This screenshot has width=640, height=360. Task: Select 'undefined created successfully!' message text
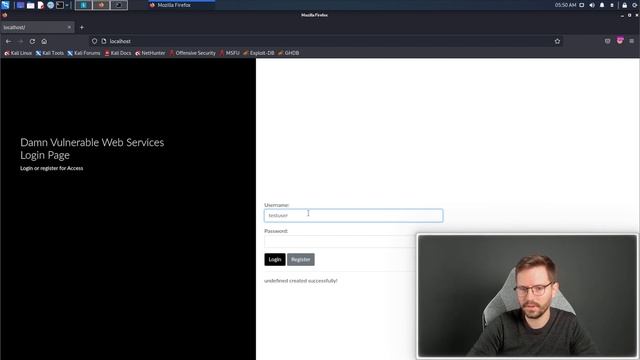tap(301, 281)
